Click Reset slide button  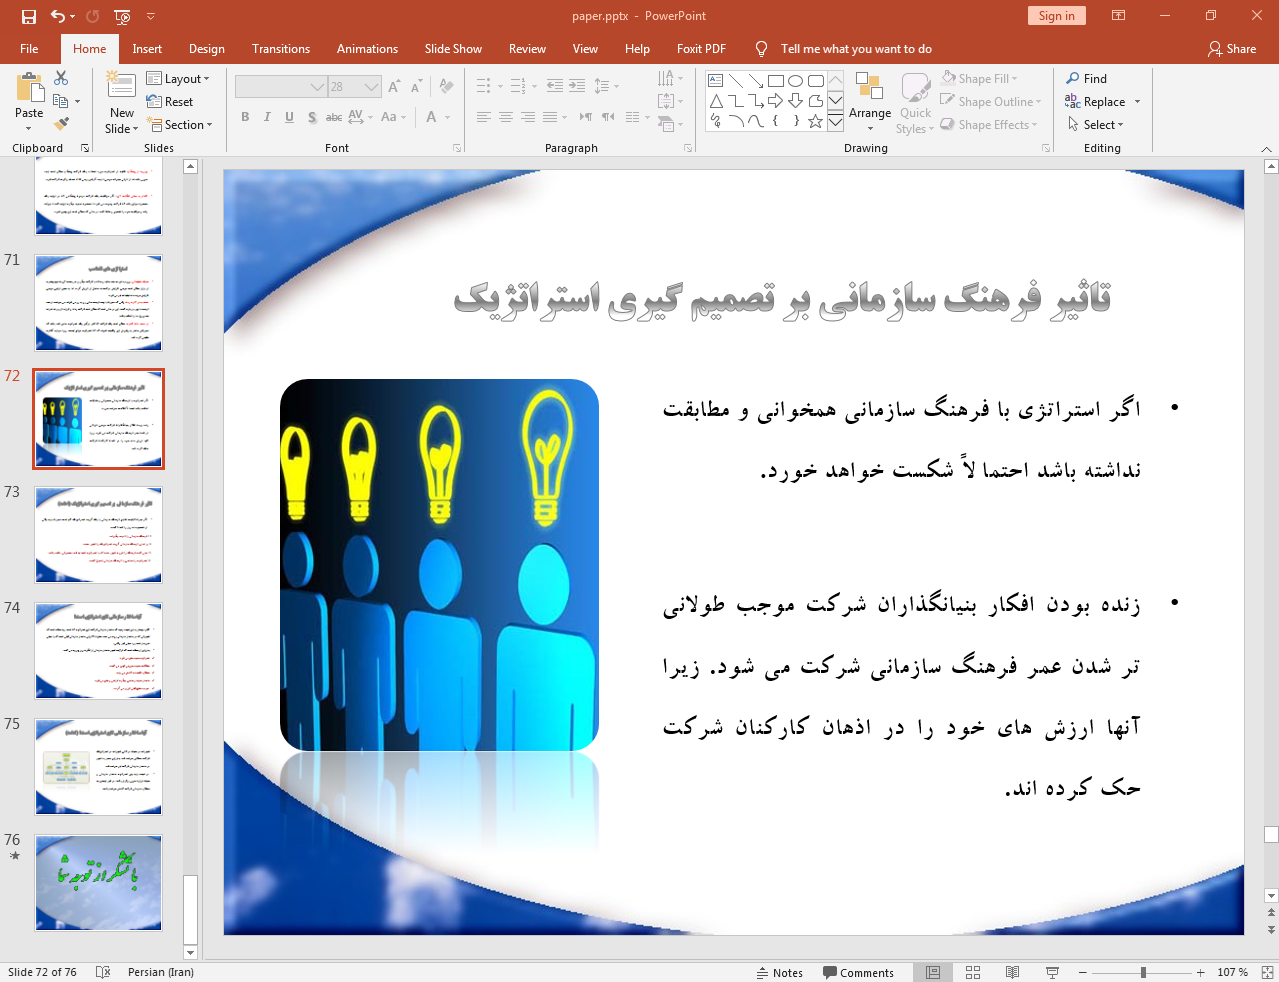(170, 102)
